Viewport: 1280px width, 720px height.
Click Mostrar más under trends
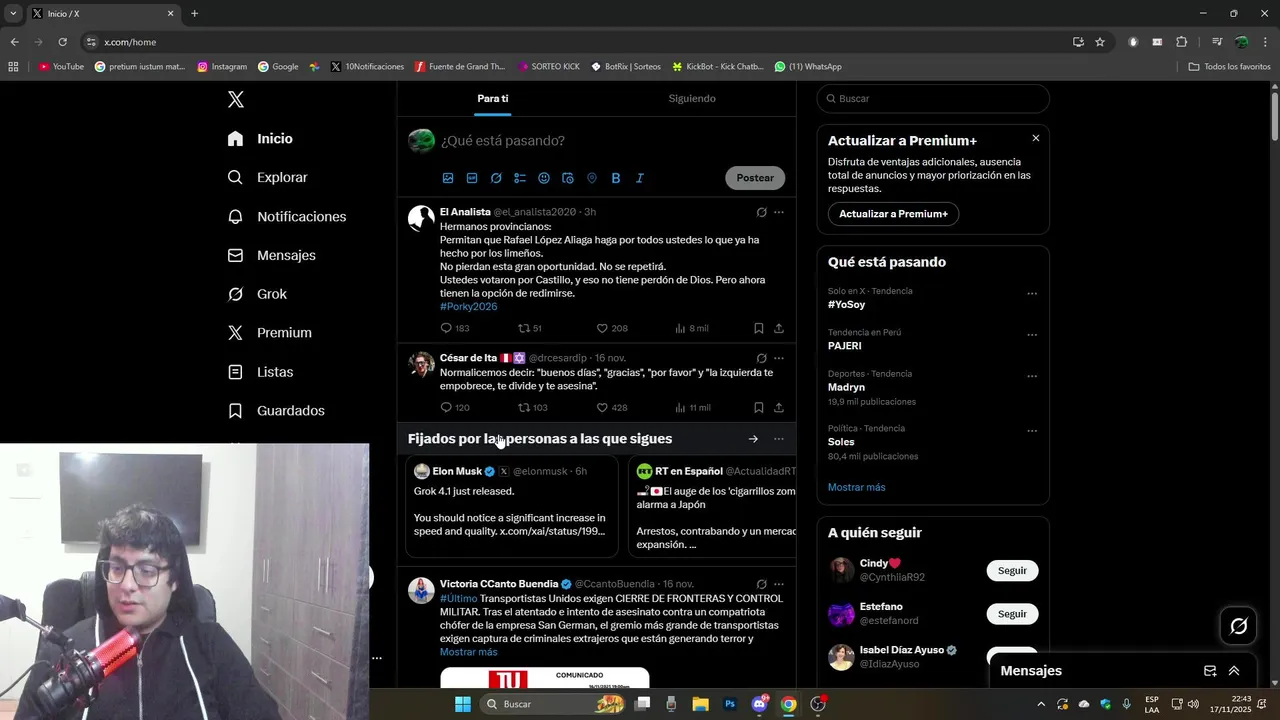856,487
